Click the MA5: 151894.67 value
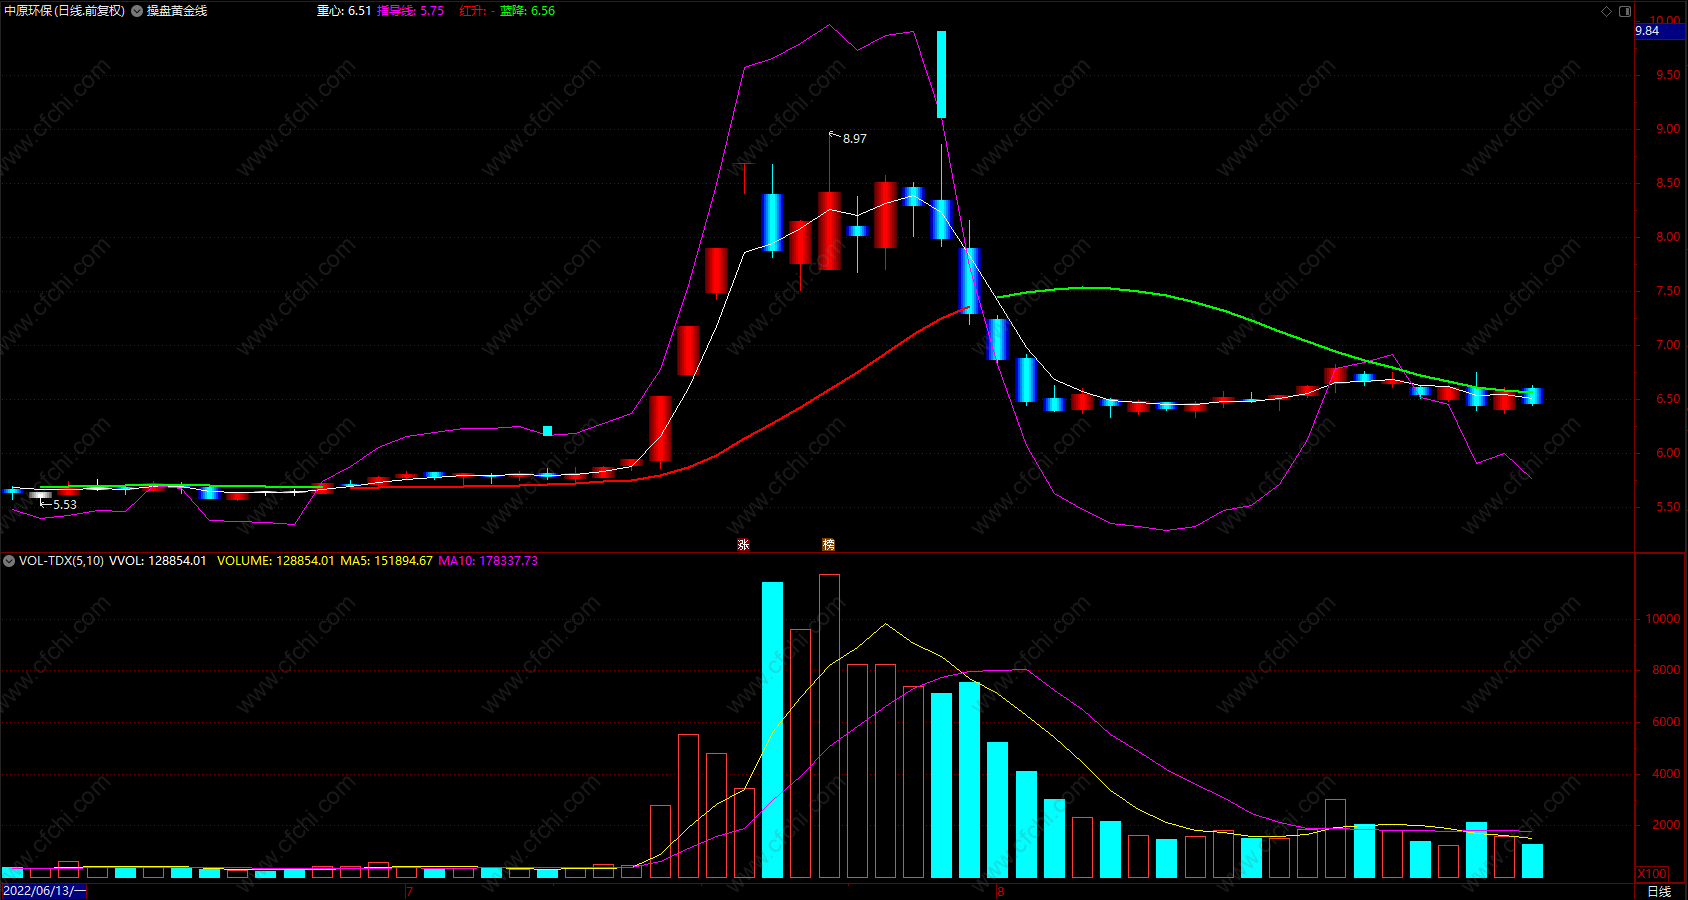The image size is (1688, 900). (386, 561)
